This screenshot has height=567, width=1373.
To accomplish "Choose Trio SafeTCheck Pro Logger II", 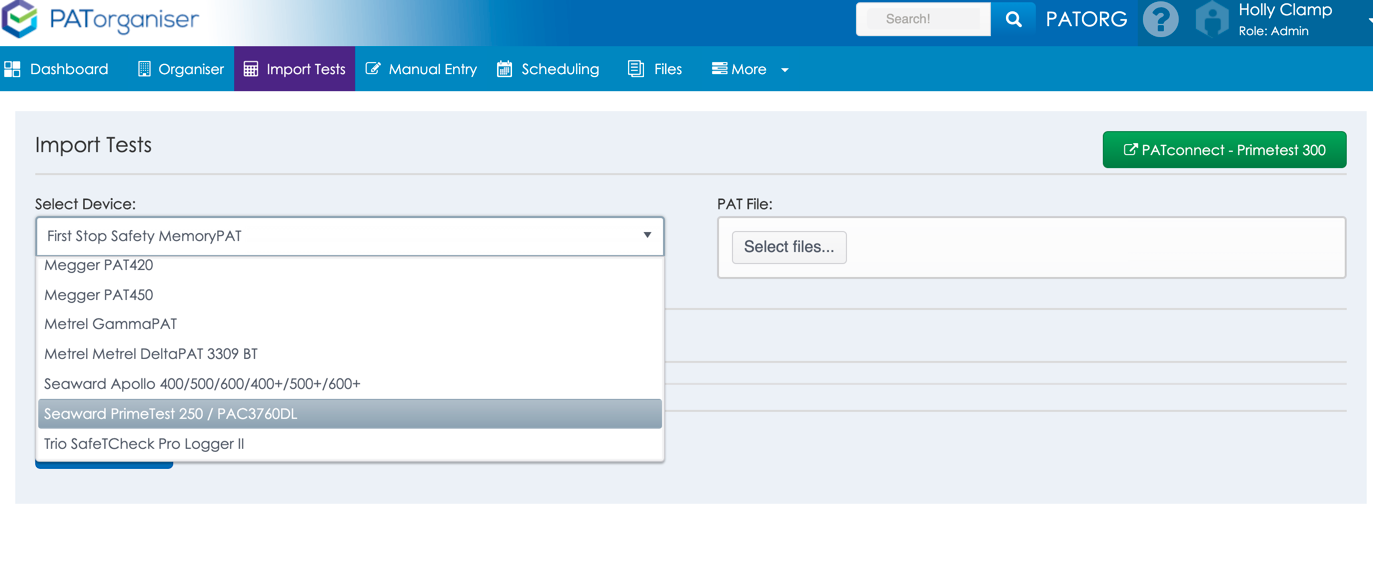I will point(350,444).
